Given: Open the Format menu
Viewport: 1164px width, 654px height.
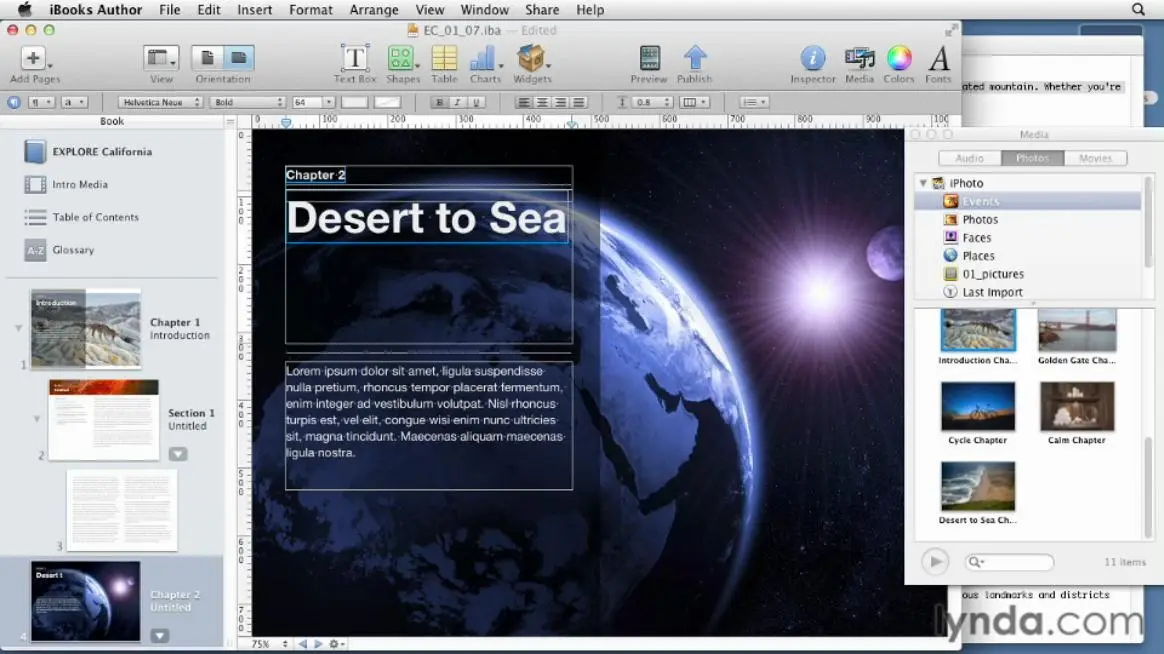Looking at the screenshot, I should click(x=310, y=10).
